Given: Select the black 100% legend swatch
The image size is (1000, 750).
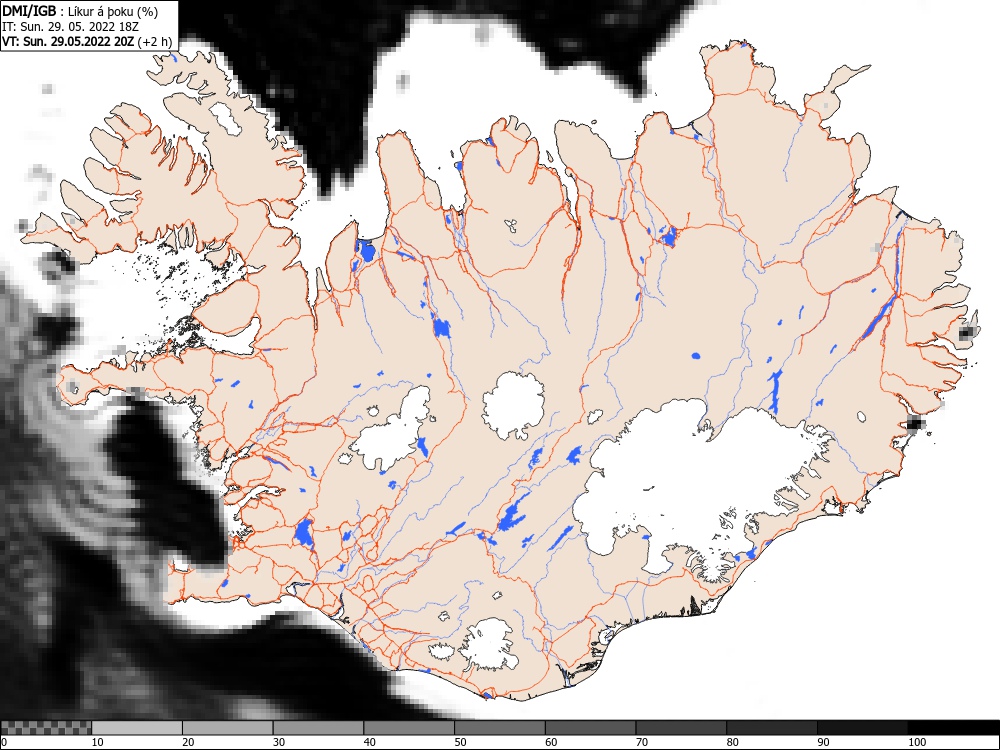Looking at the screenshot, I should 953,728.
